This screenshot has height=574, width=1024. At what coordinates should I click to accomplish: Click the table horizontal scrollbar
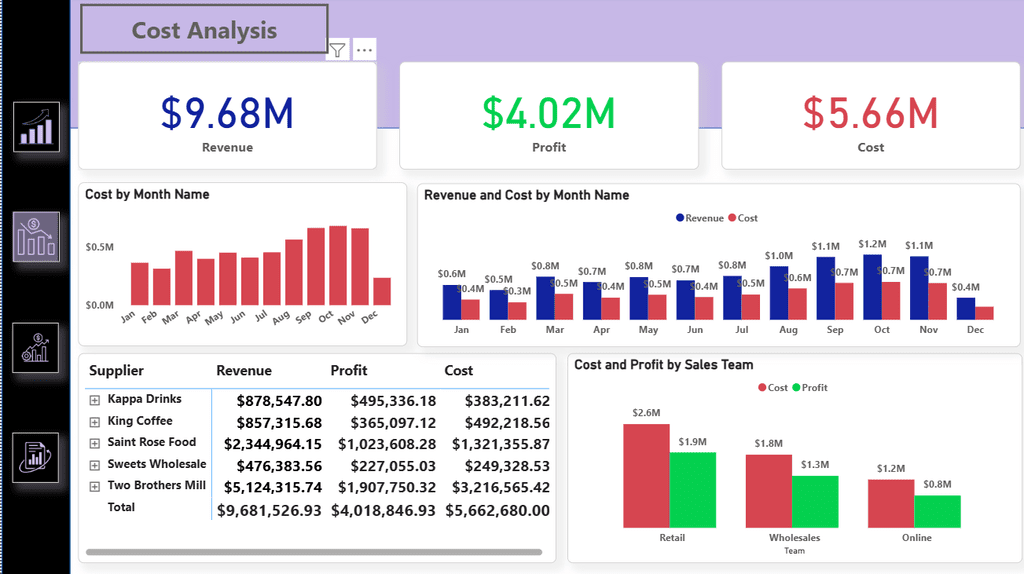click(314, 552)
